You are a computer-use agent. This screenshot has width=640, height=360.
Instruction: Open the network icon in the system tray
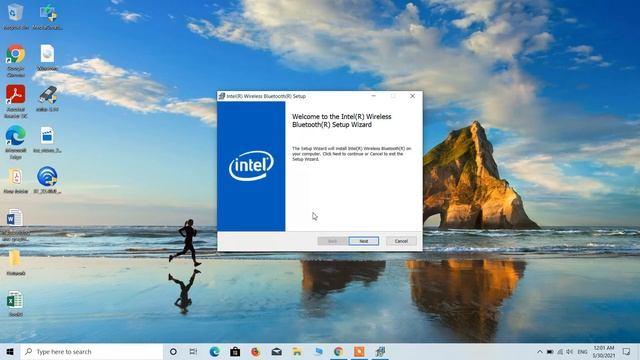pos(560,351)
